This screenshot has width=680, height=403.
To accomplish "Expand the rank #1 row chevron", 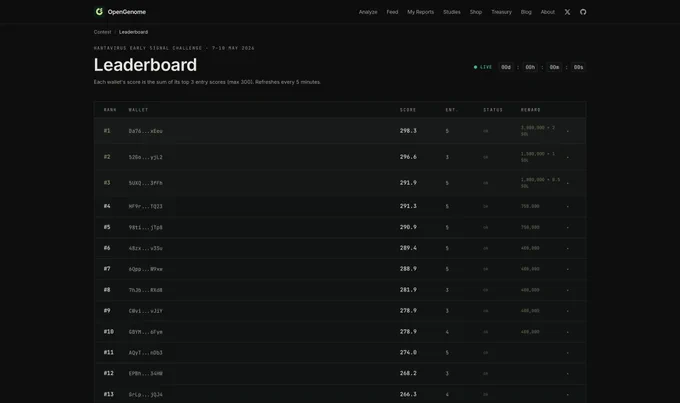I will [567, 131].
